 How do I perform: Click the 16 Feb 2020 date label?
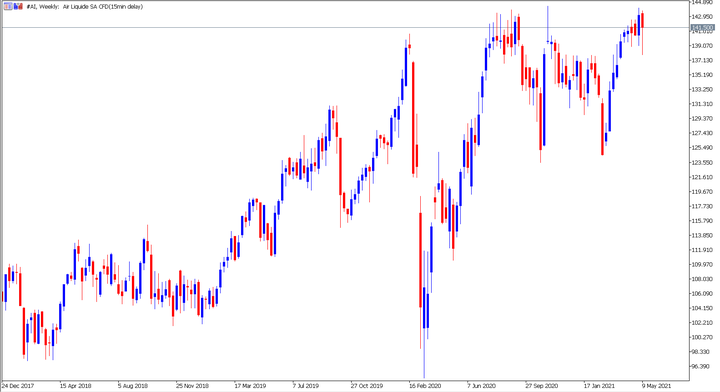pos(425,386)
